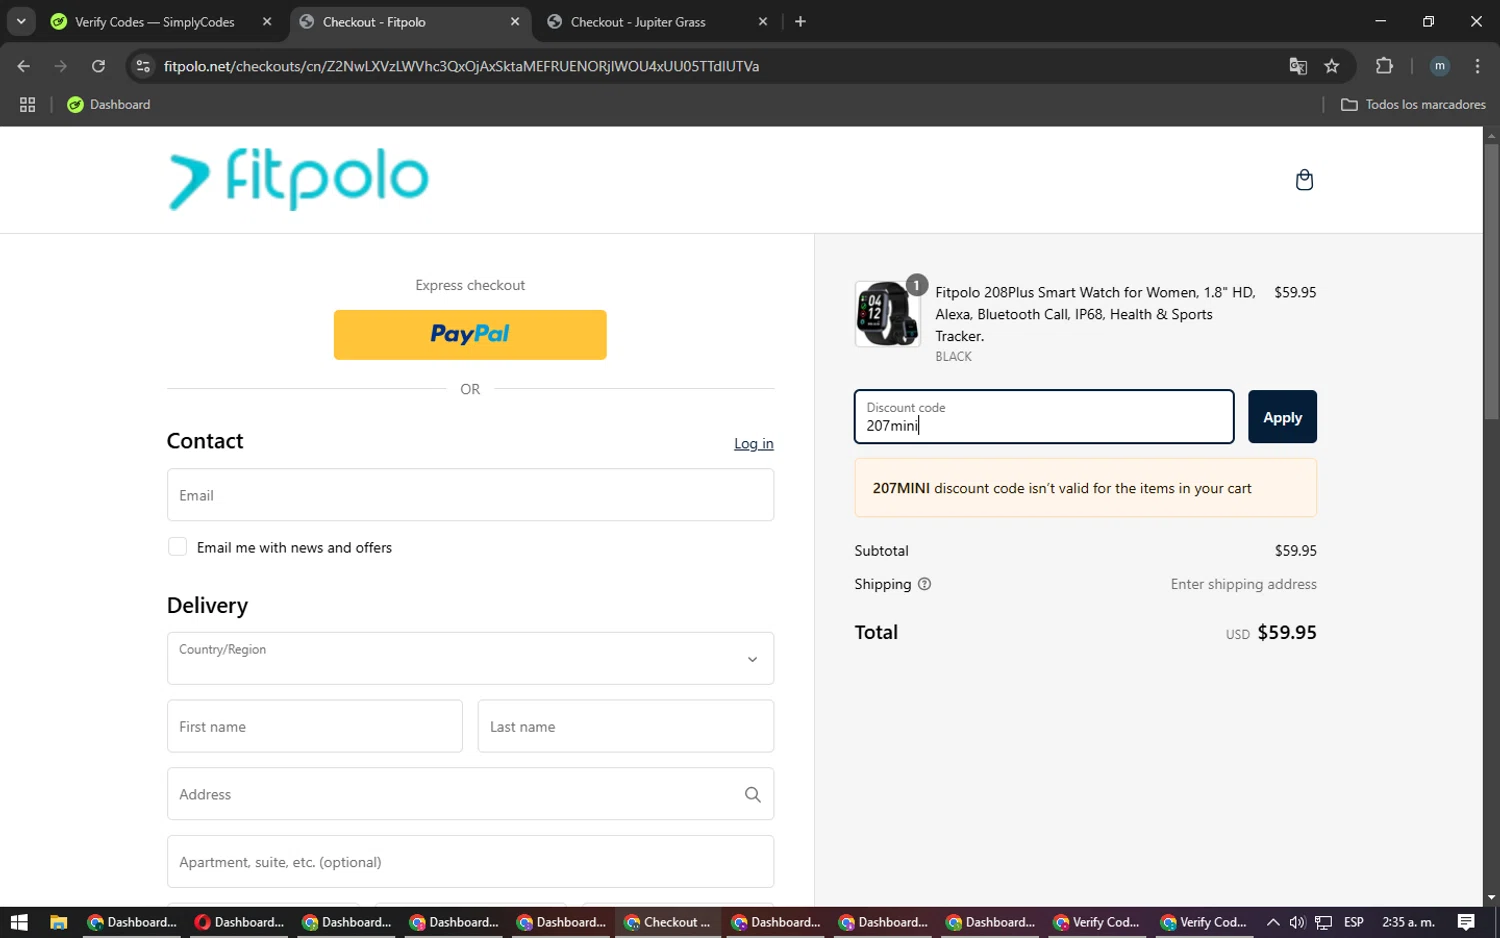Switch to Checkout - Jupiter Grass tab
This screenshot has height=938, width=1500.
click(x=638, y=21)
